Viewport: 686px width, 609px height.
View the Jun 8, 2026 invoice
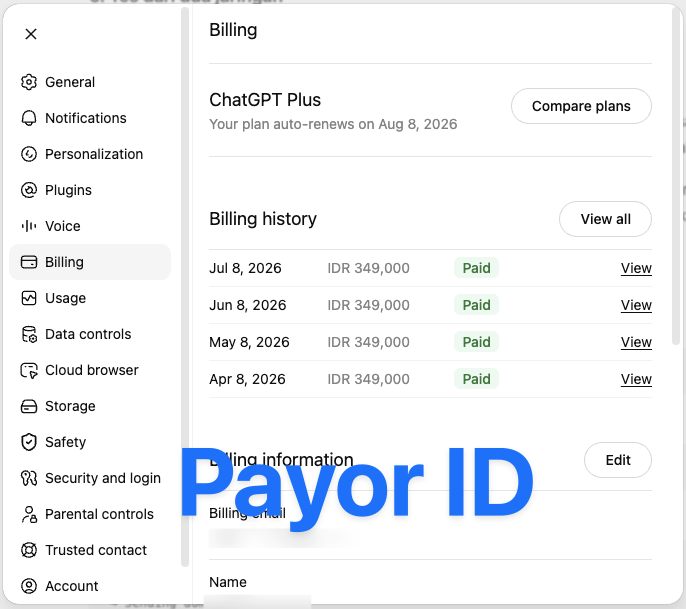coord(636,305)
